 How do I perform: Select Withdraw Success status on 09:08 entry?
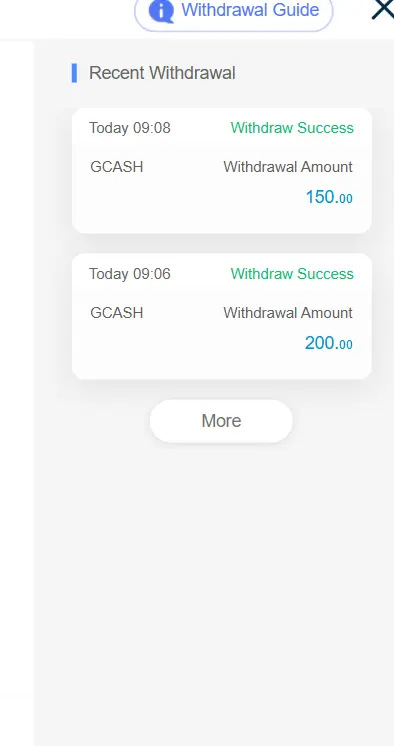292,128
